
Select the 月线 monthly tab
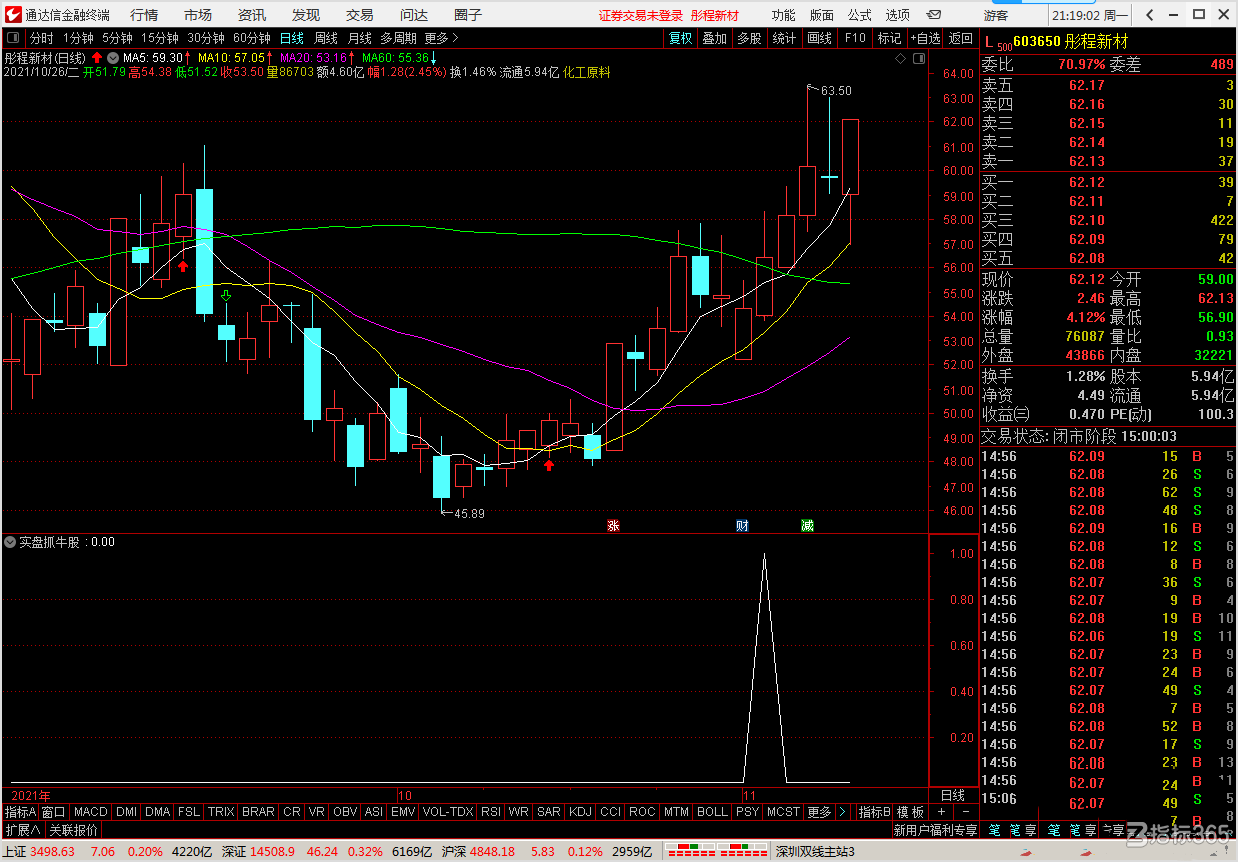(359, 38)
